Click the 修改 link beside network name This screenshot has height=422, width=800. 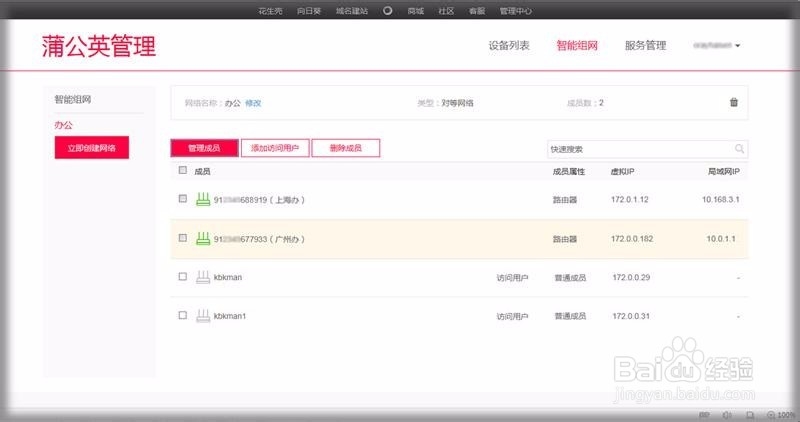pos(253,103)
